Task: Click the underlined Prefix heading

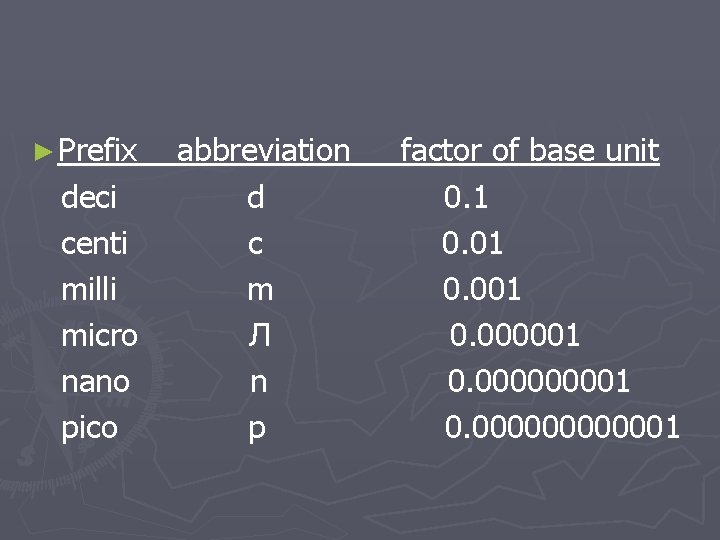Action: (98, 150)
